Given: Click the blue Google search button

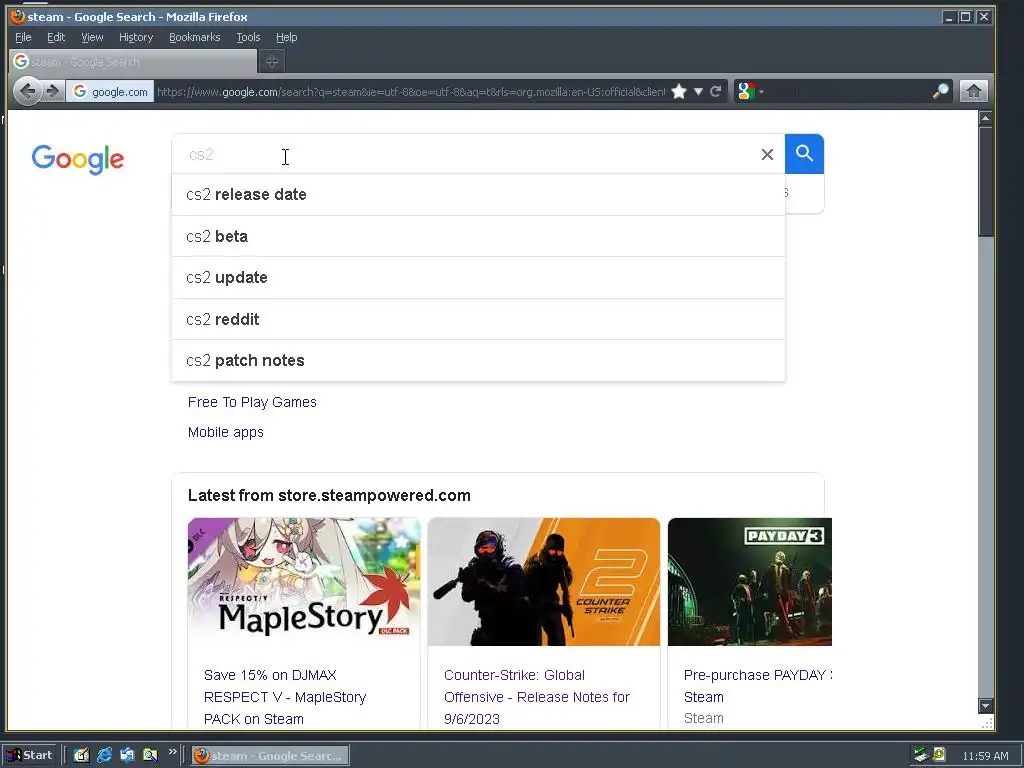Looking at the screenshot, I should tap(805, 154).
